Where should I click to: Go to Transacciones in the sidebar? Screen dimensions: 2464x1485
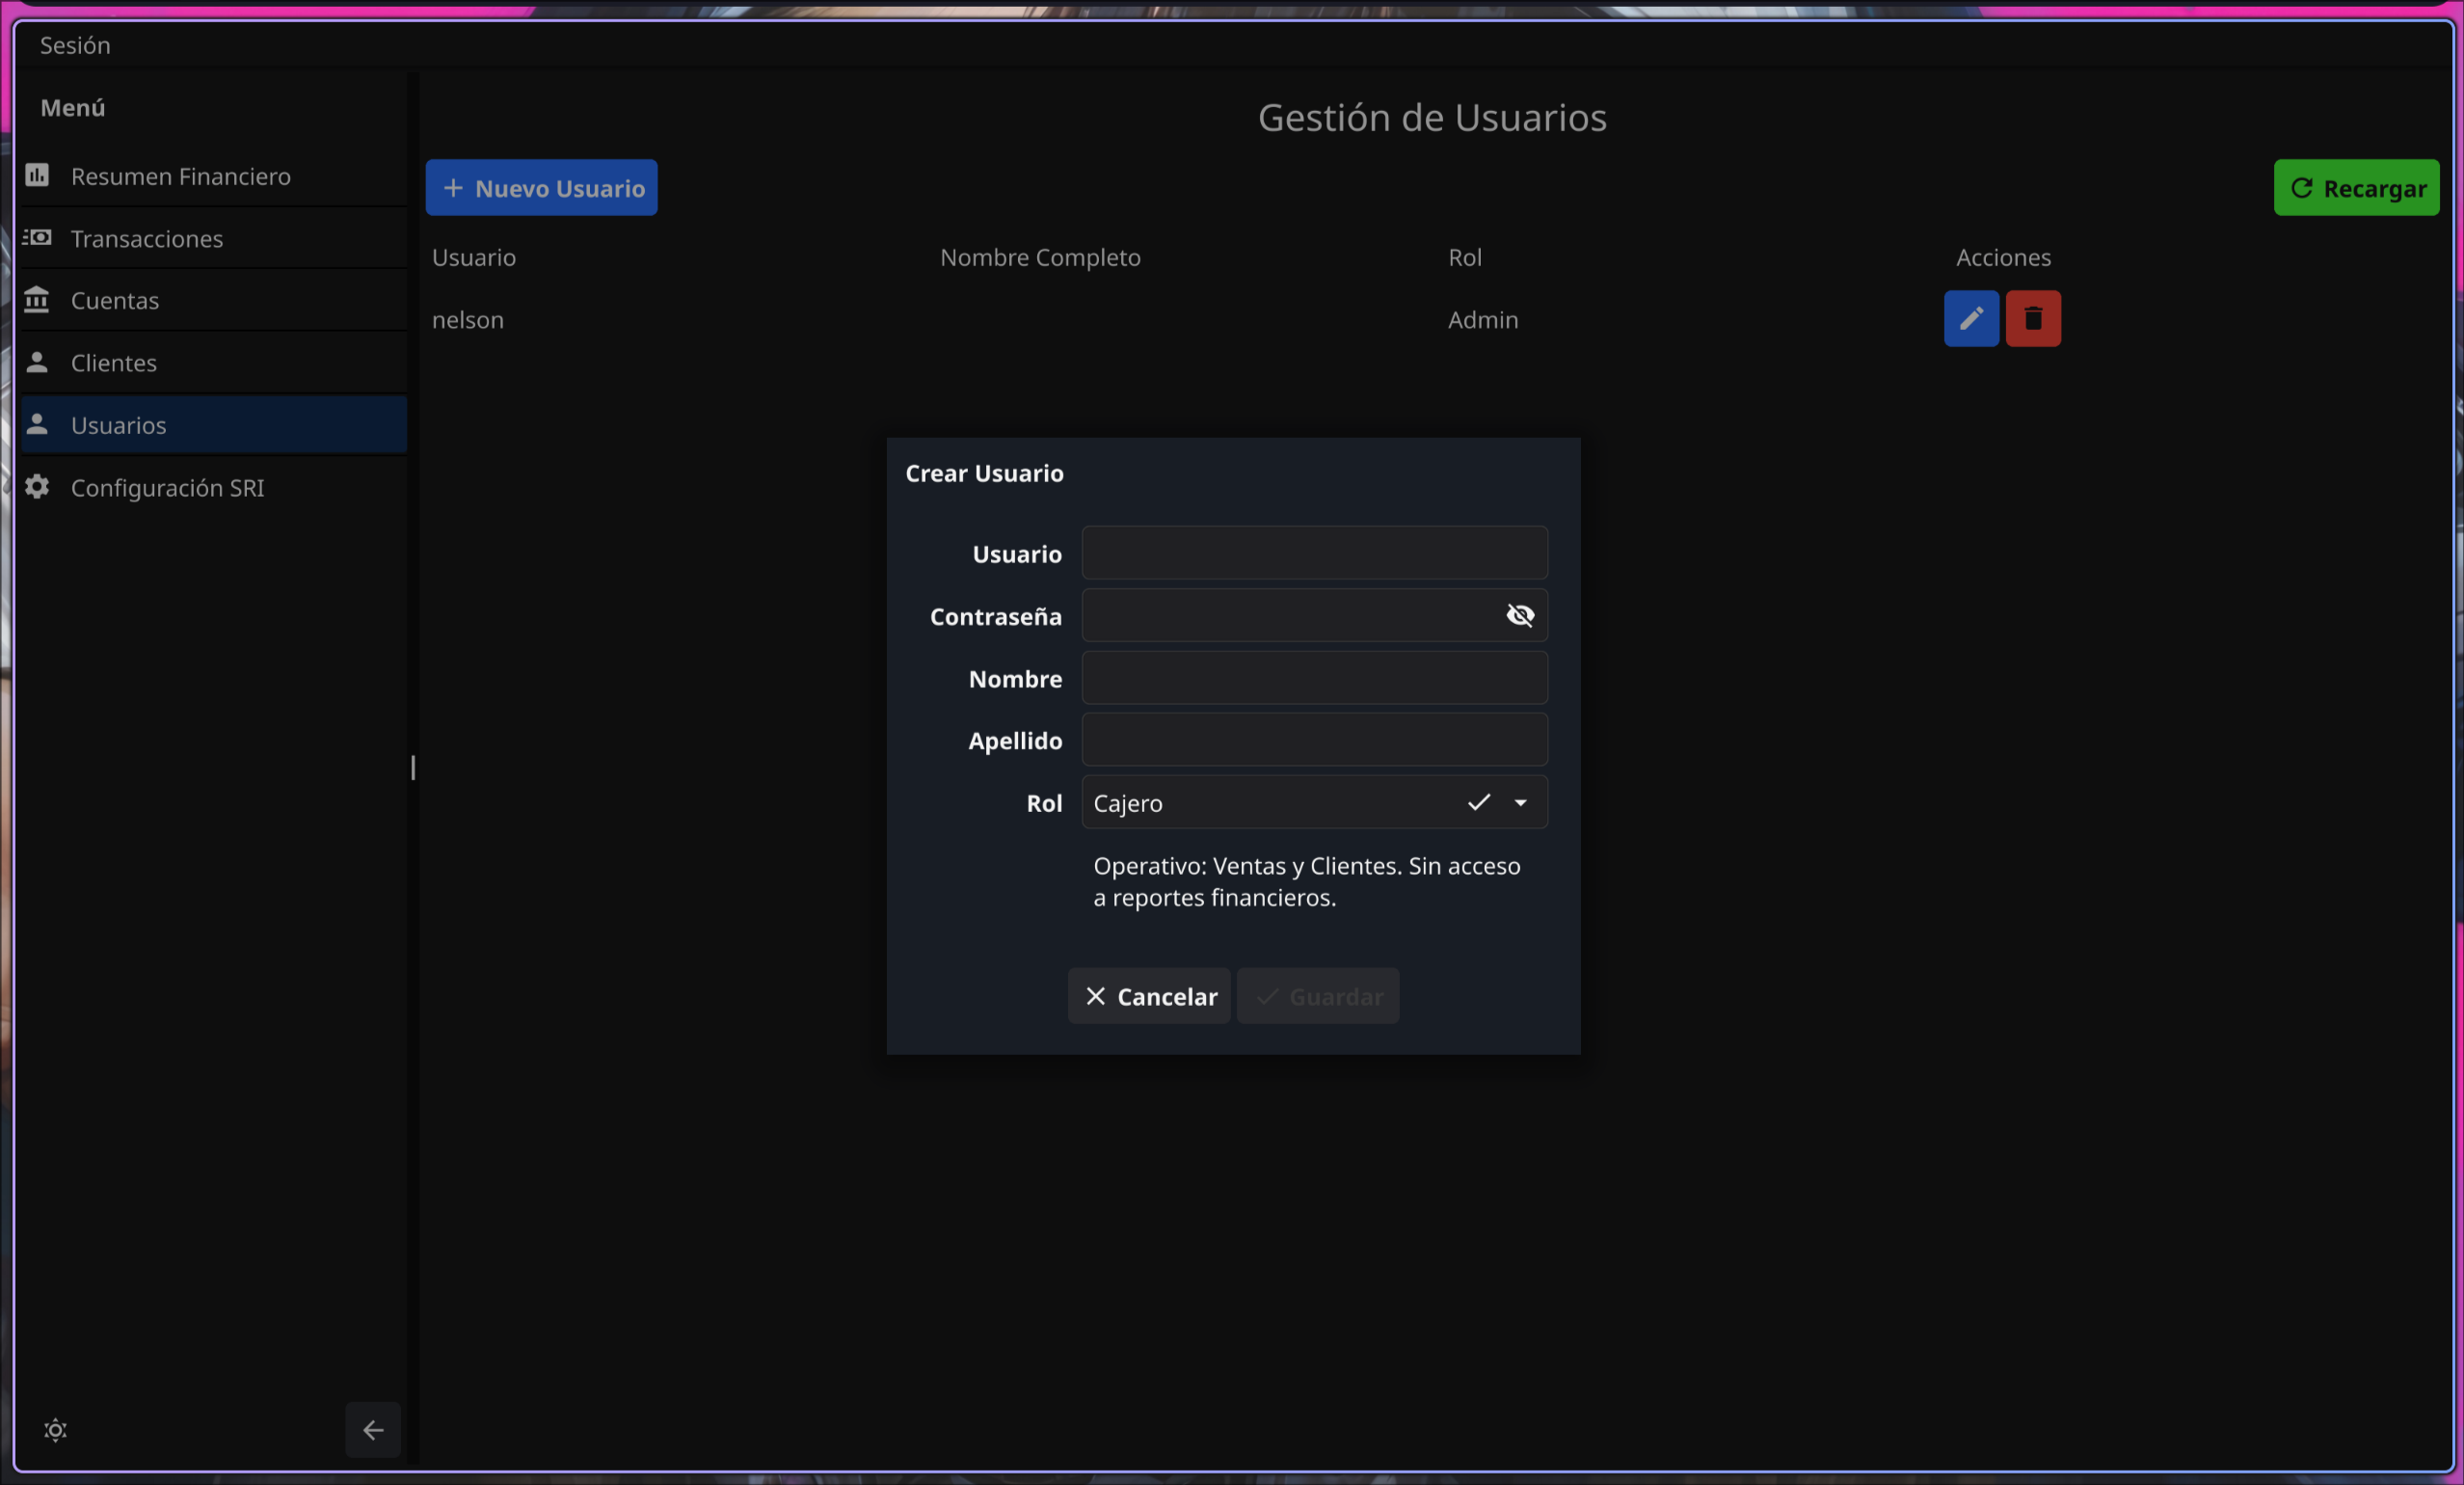point(147,239)
